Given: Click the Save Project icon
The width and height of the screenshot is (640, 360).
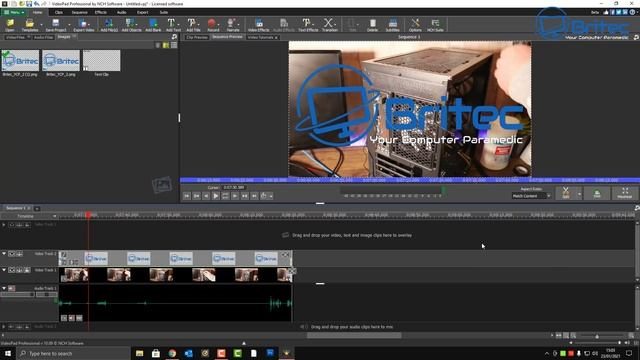Looking at the screenshot, I should pos(56,25).
